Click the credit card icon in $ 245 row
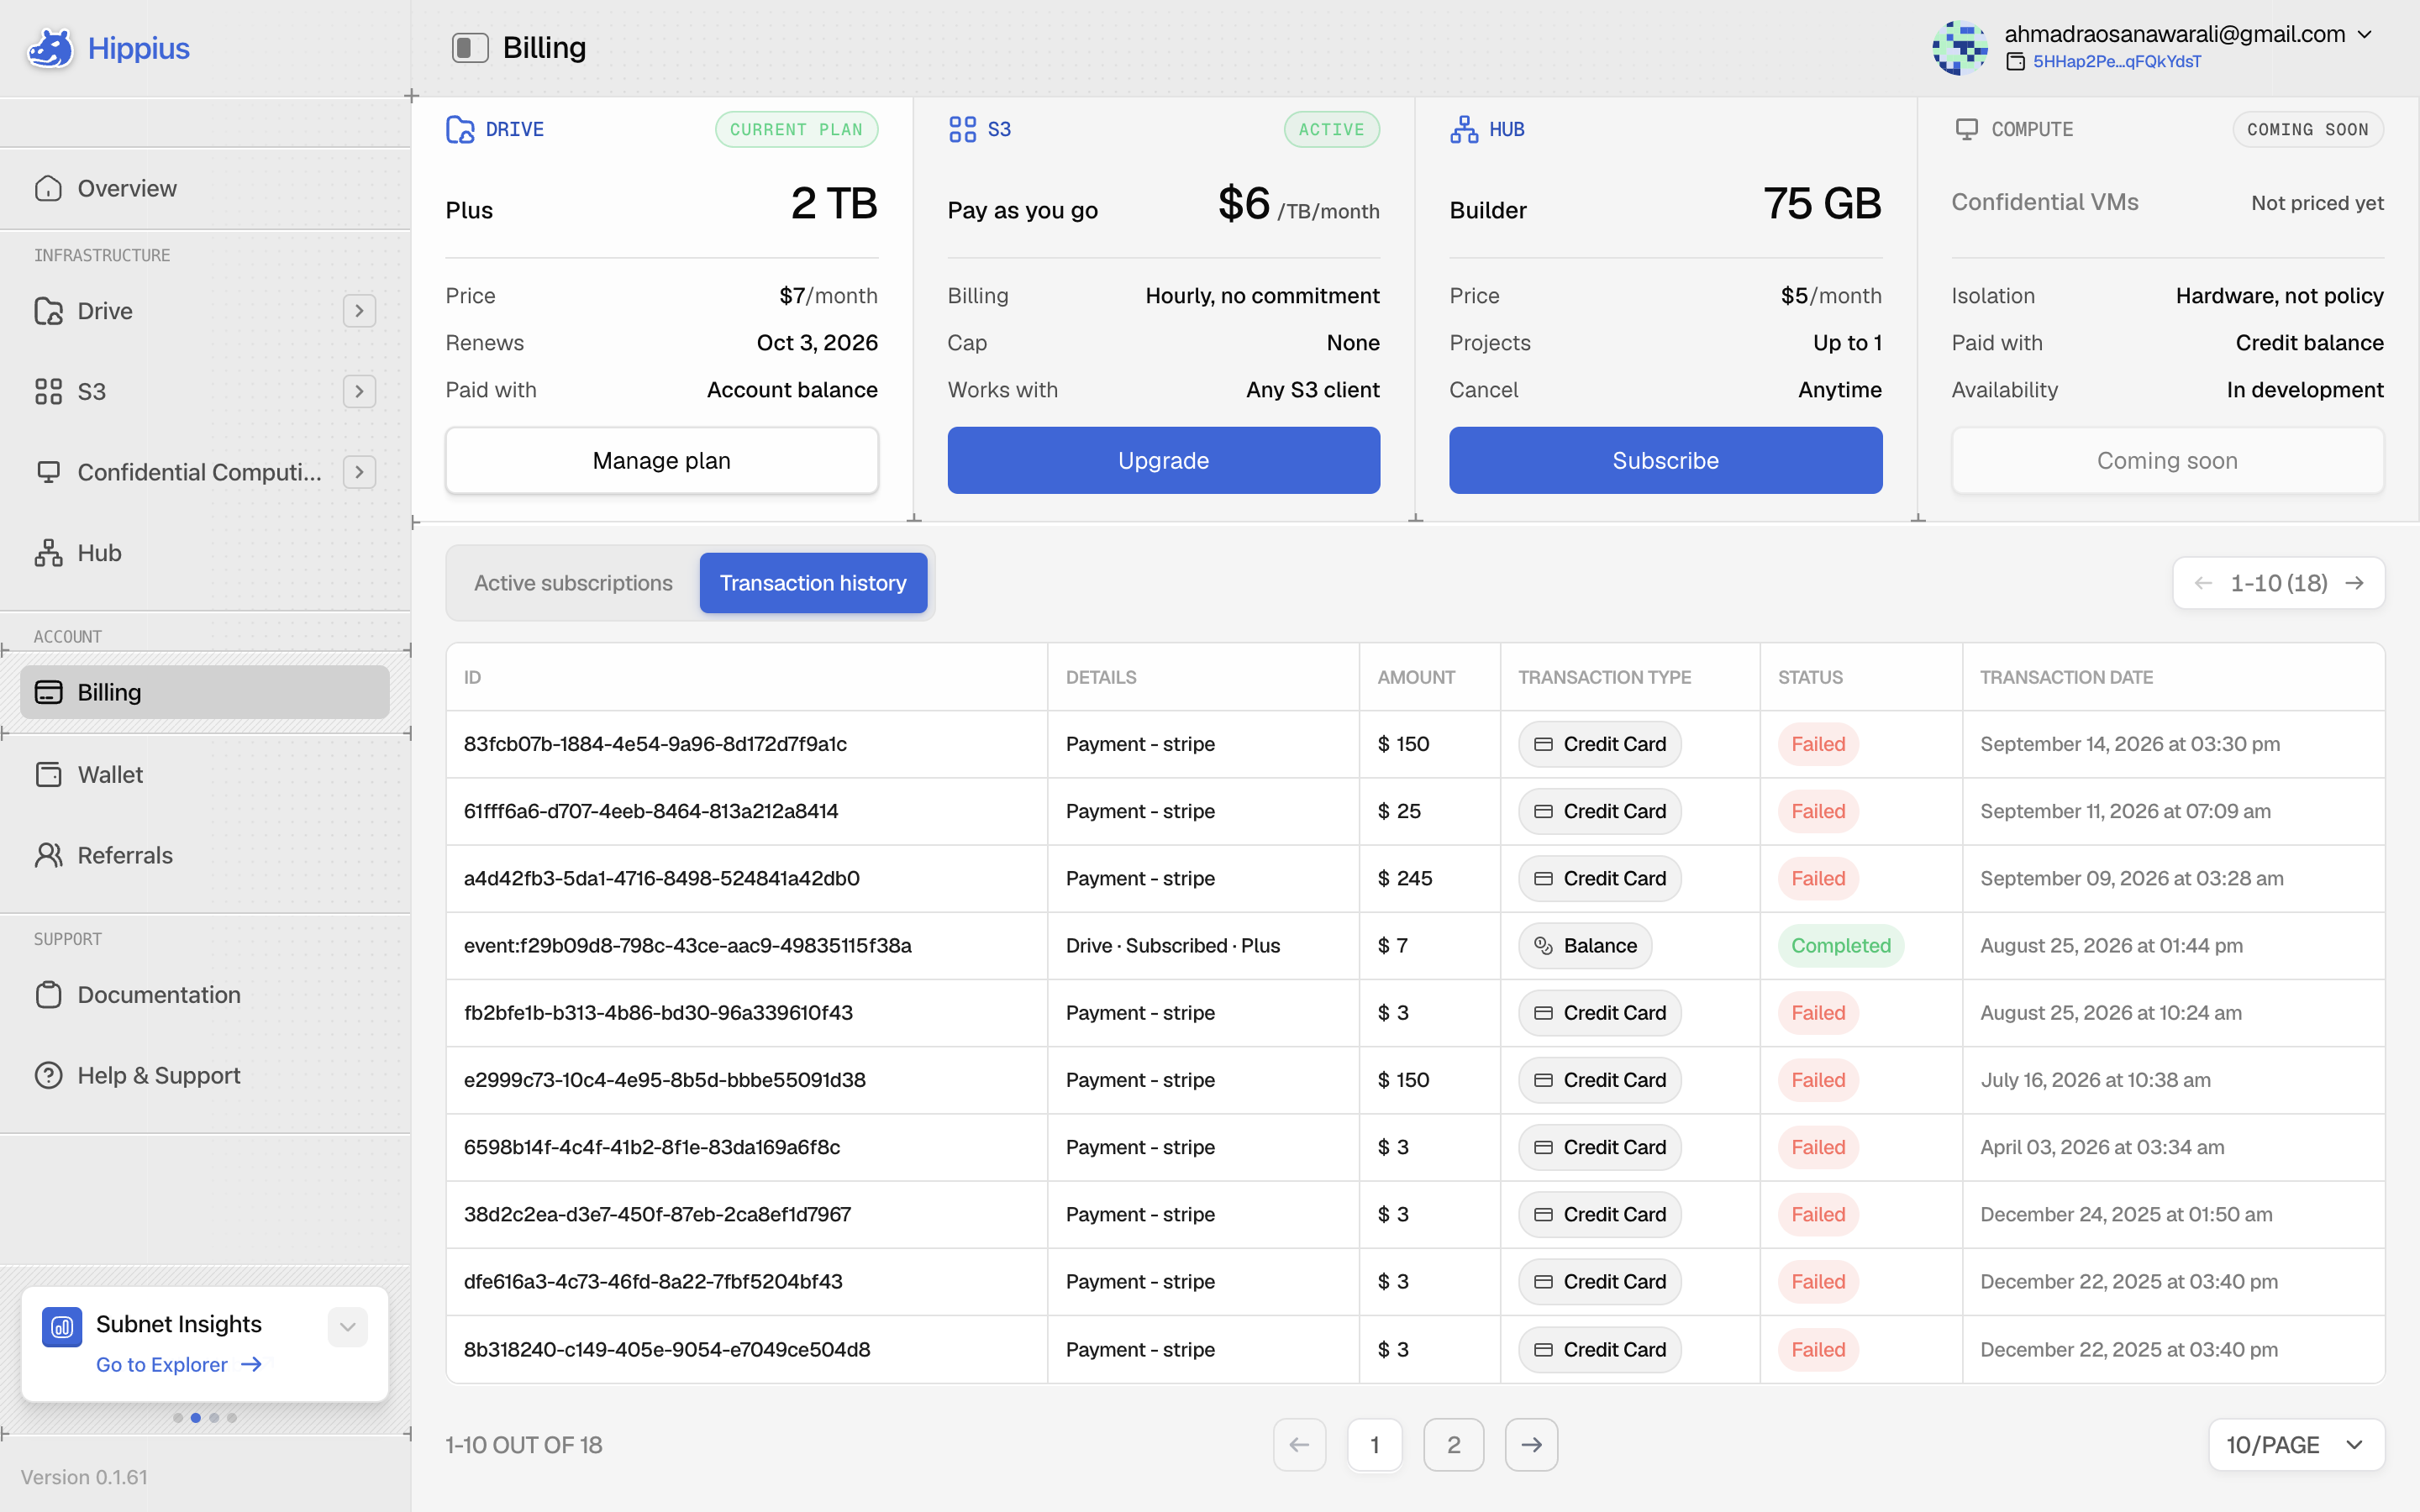The width and height of the screenshot is (2420, 1512). pos(1543,878)
